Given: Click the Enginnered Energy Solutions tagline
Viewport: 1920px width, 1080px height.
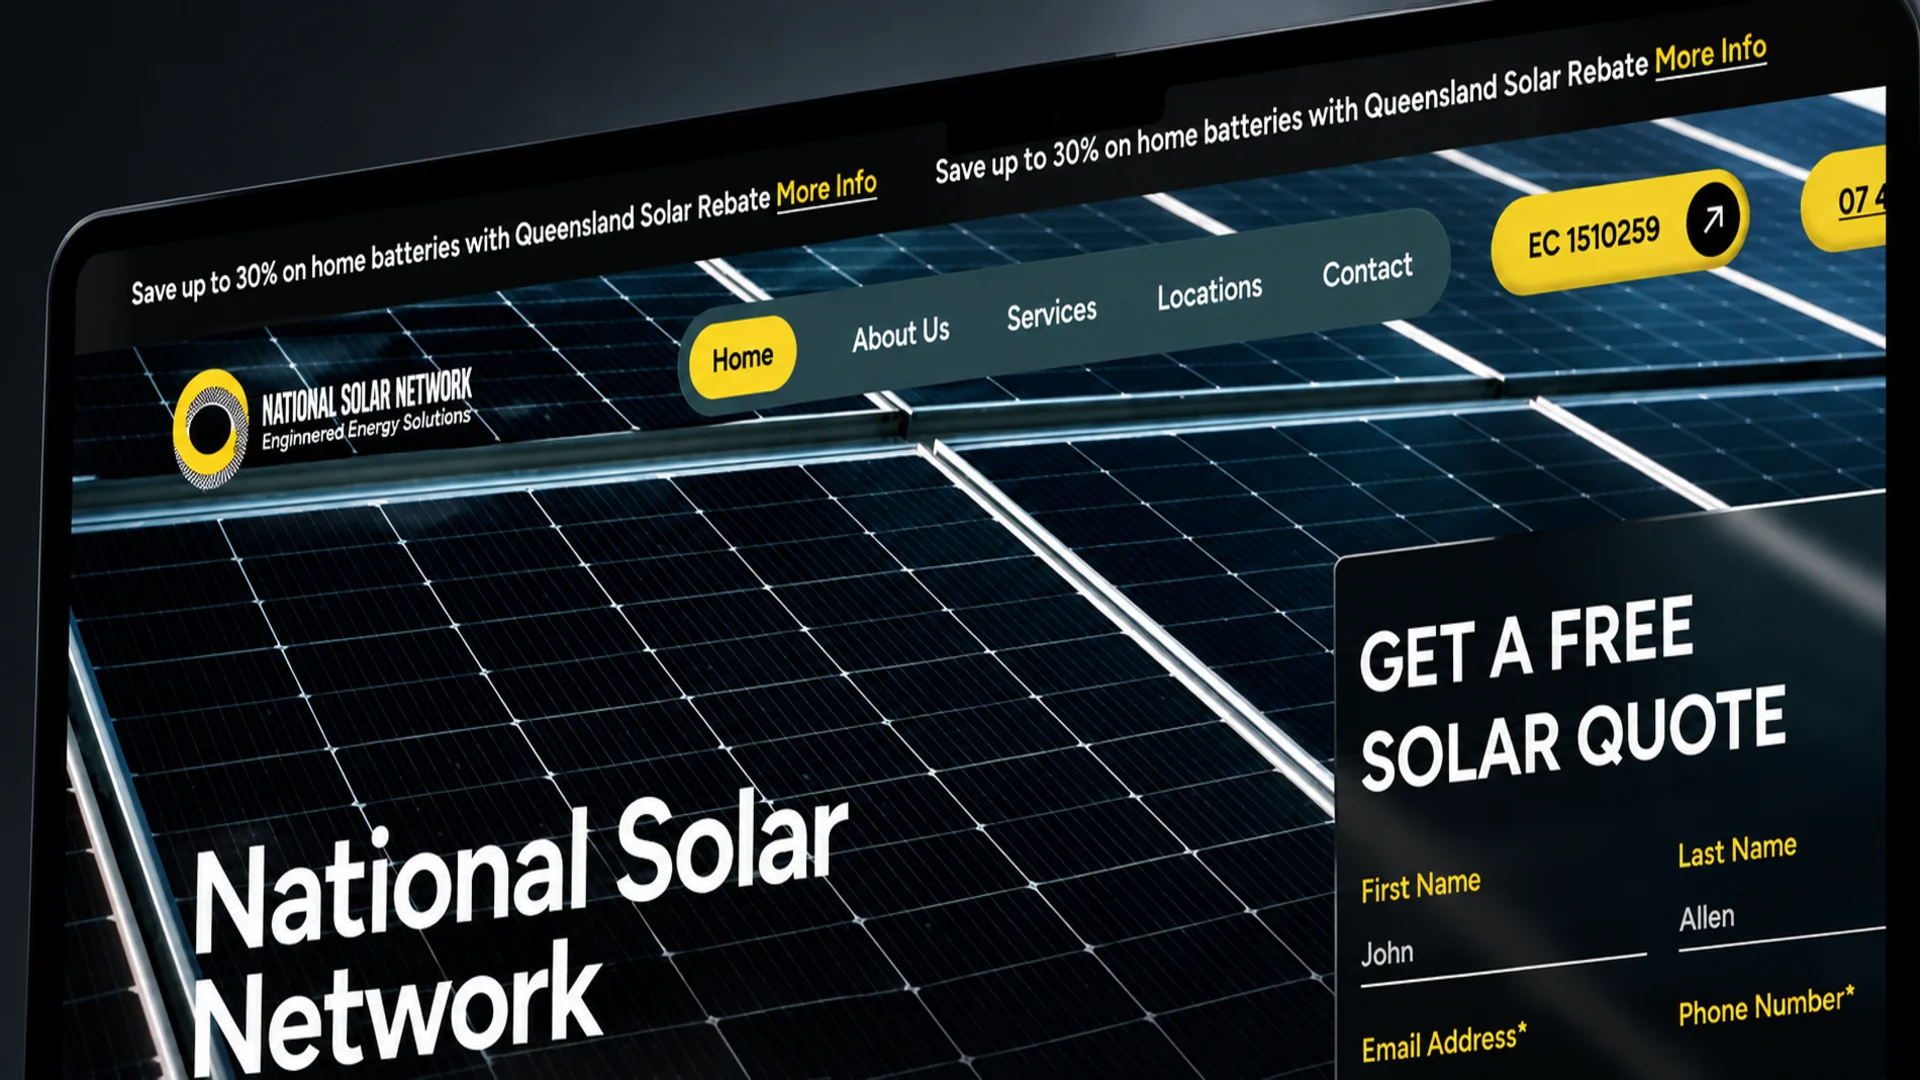Looking at the screenshot, I should 366,429.
